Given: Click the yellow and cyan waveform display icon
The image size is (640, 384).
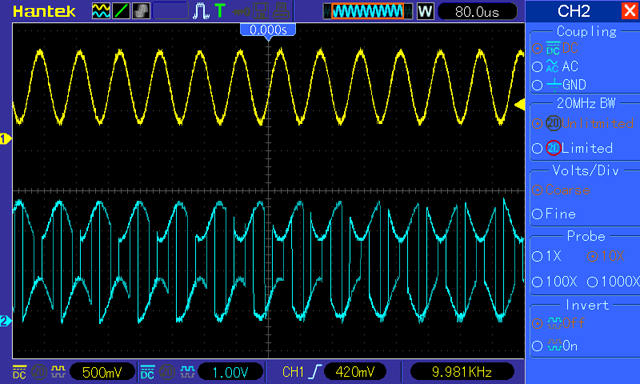Looking at the screenshot, I should click(101, 11).
